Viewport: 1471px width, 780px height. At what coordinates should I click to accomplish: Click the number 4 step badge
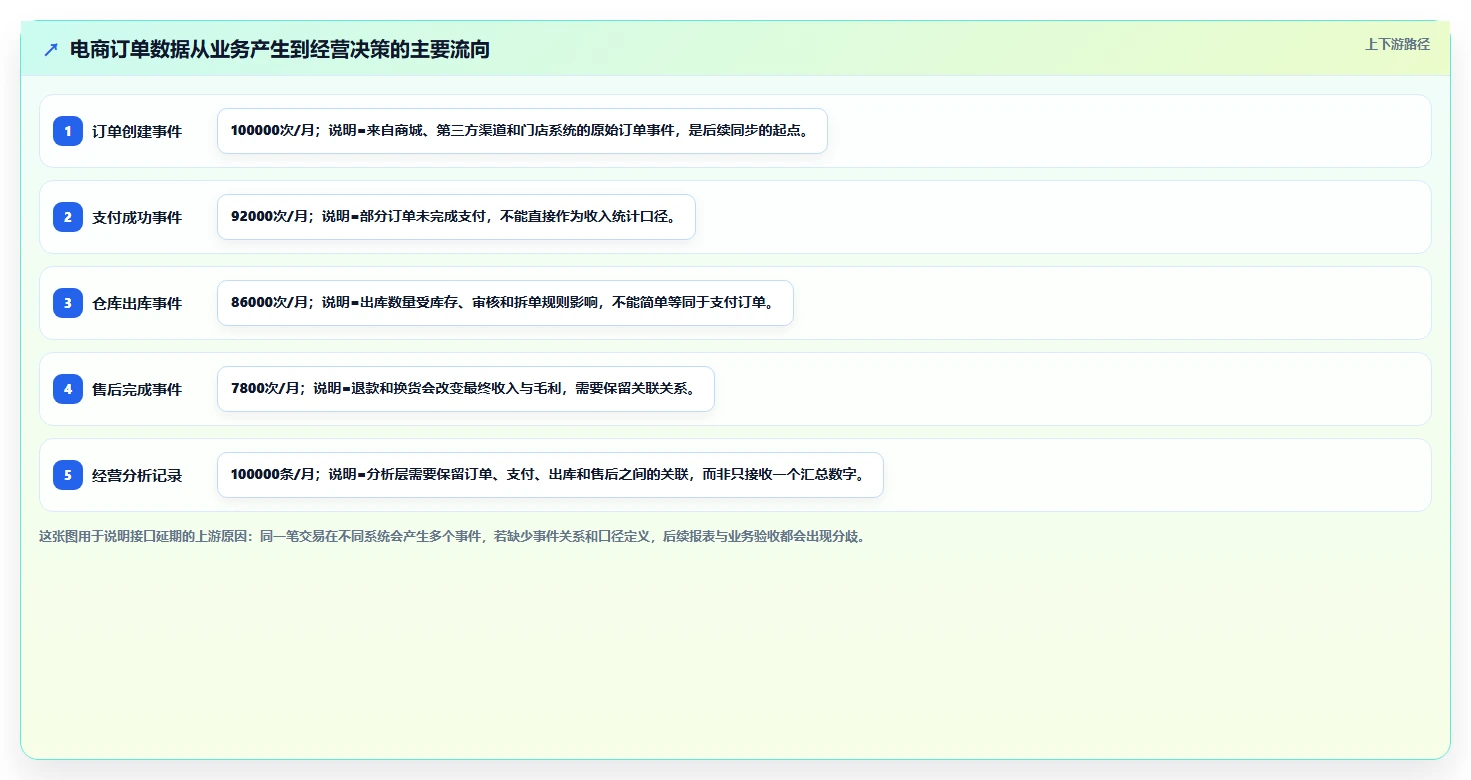click(68, 389)
